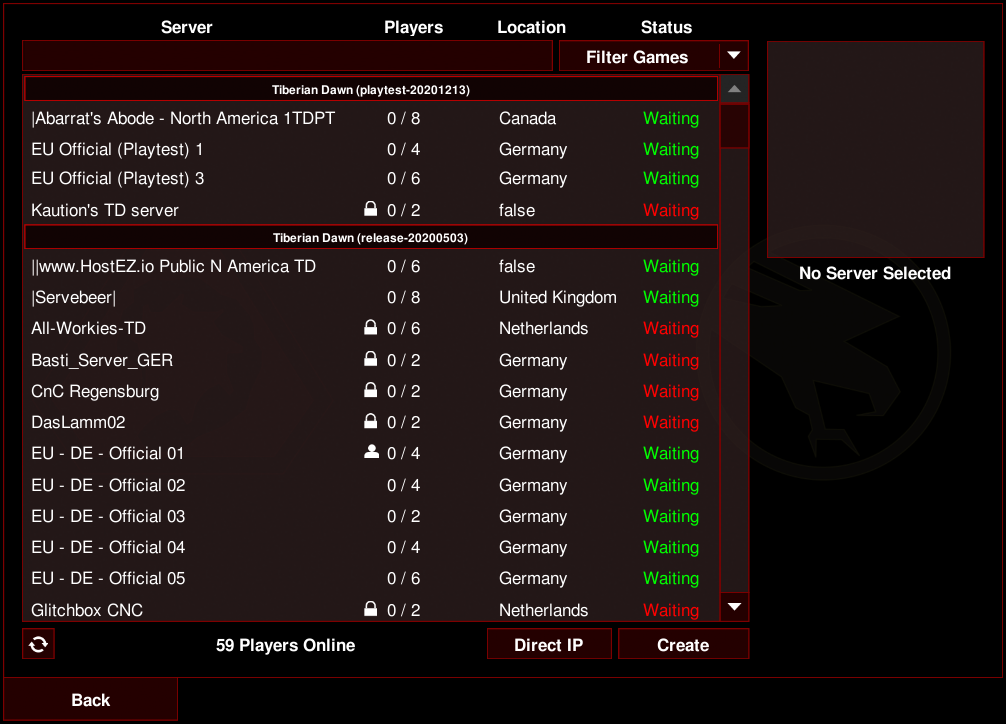
Task: Collapse the Tiberian Dawn release-20200503 group
Action: 371,237
